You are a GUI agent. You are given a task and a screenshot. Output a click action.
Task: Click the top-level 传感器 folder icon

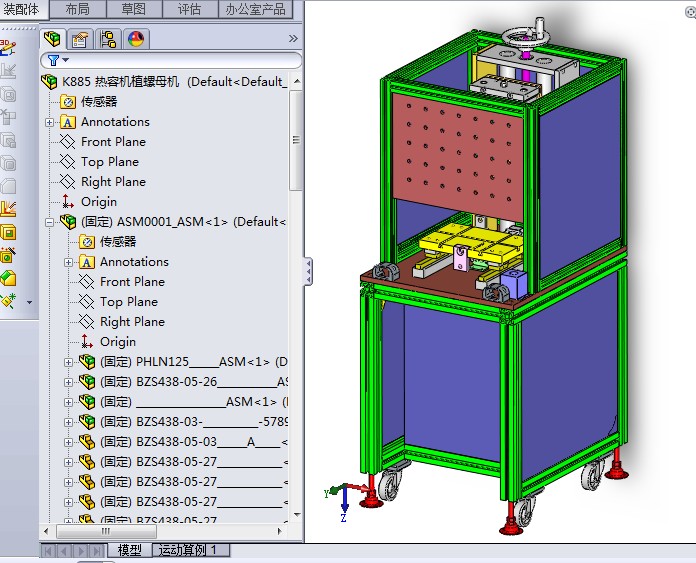tap(68, 102)
